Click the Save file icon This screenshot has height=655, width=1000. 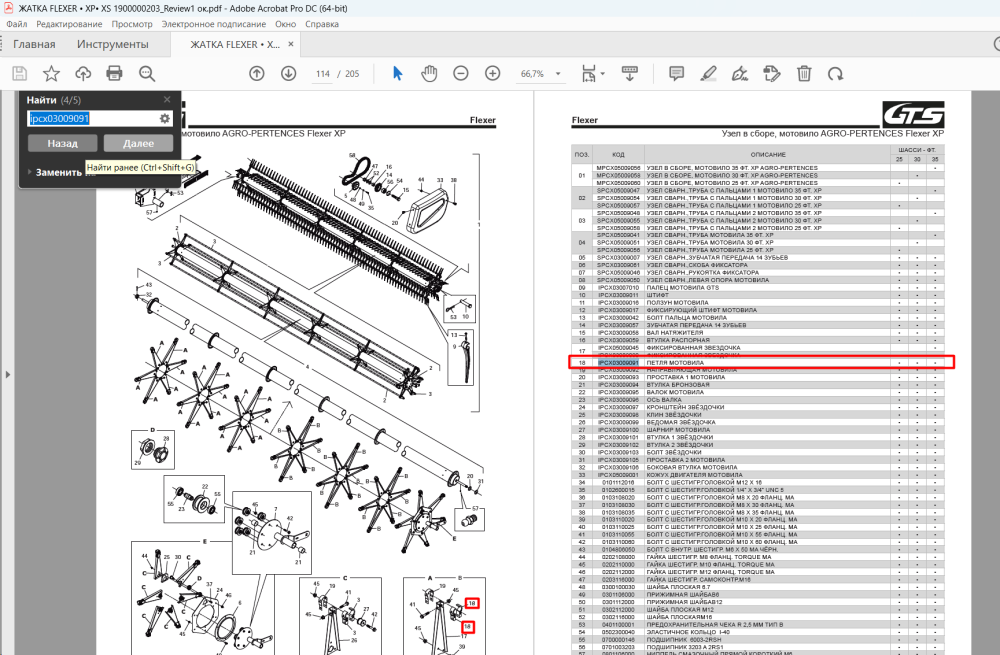(x=20, y=73)
